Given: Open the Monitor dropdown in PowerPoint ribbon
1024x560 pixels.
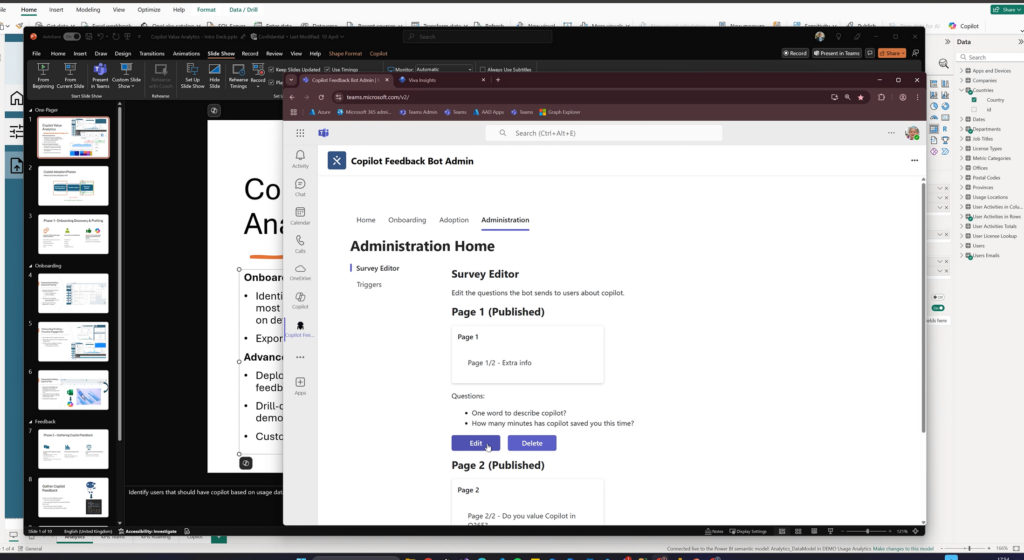Looking at the screenshot, I should (x=443, y=69).
